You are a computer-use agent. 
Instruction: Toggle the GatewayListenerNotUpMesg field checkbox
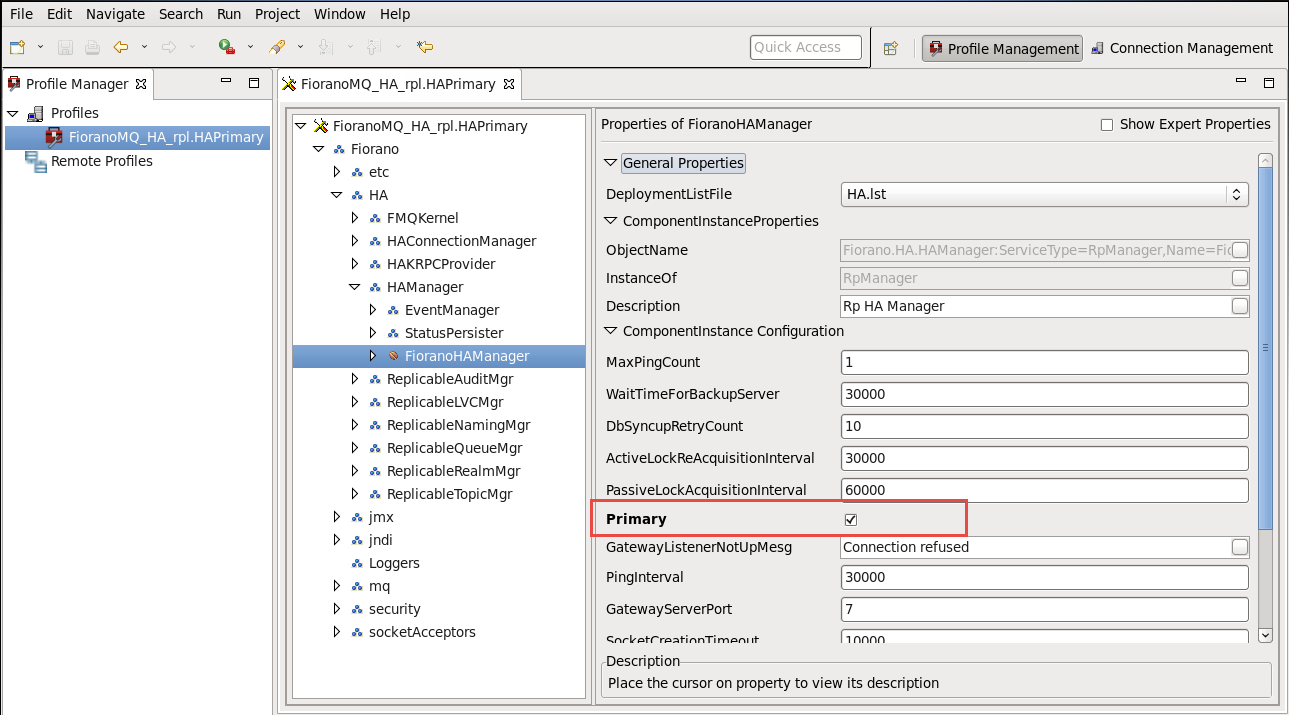(1240, 547)
